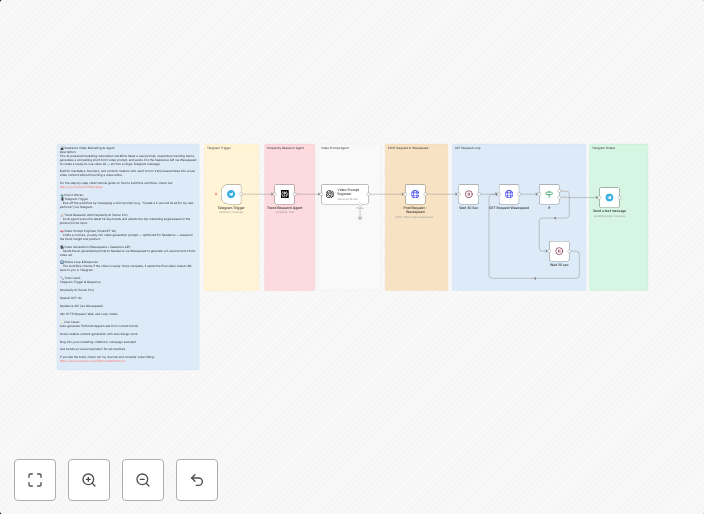Click the lower Wait 30 sec node
Viewport: 704px width, 514px height.
[559, 251]
